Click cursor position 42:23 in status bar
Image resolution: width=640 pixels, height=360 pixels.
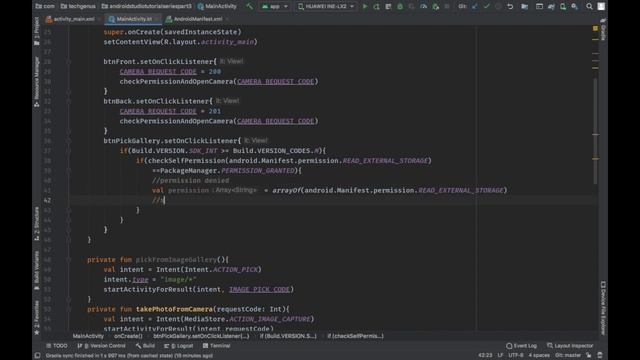tap(485, 356)
